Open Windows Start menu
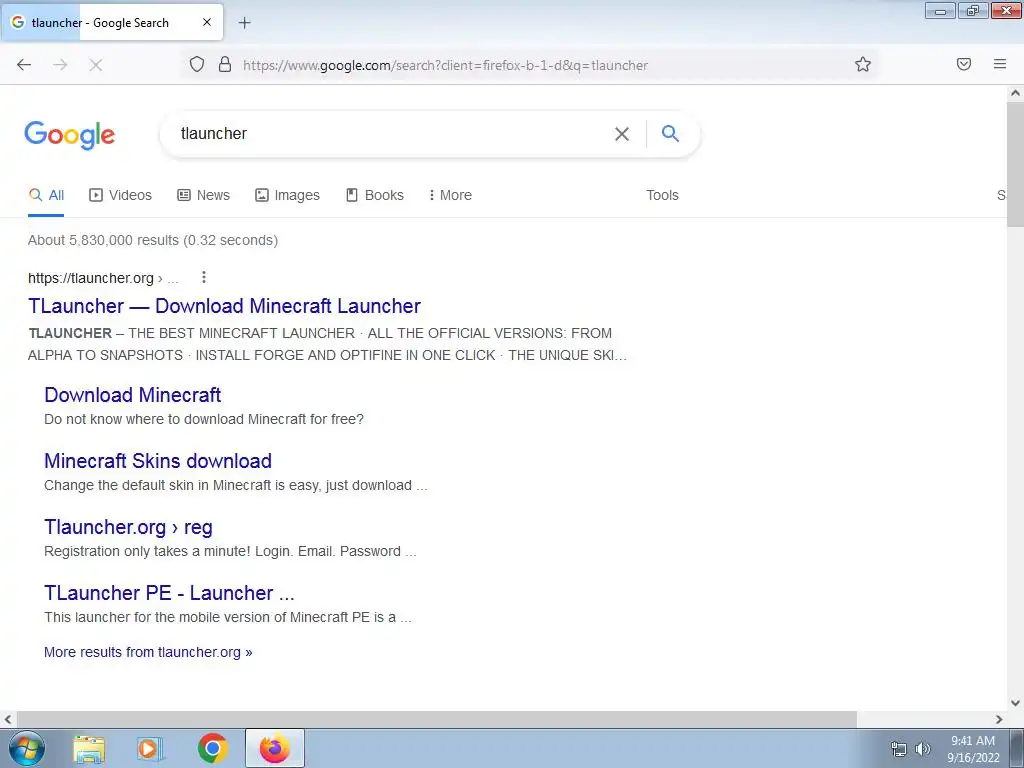 [27, 748]
